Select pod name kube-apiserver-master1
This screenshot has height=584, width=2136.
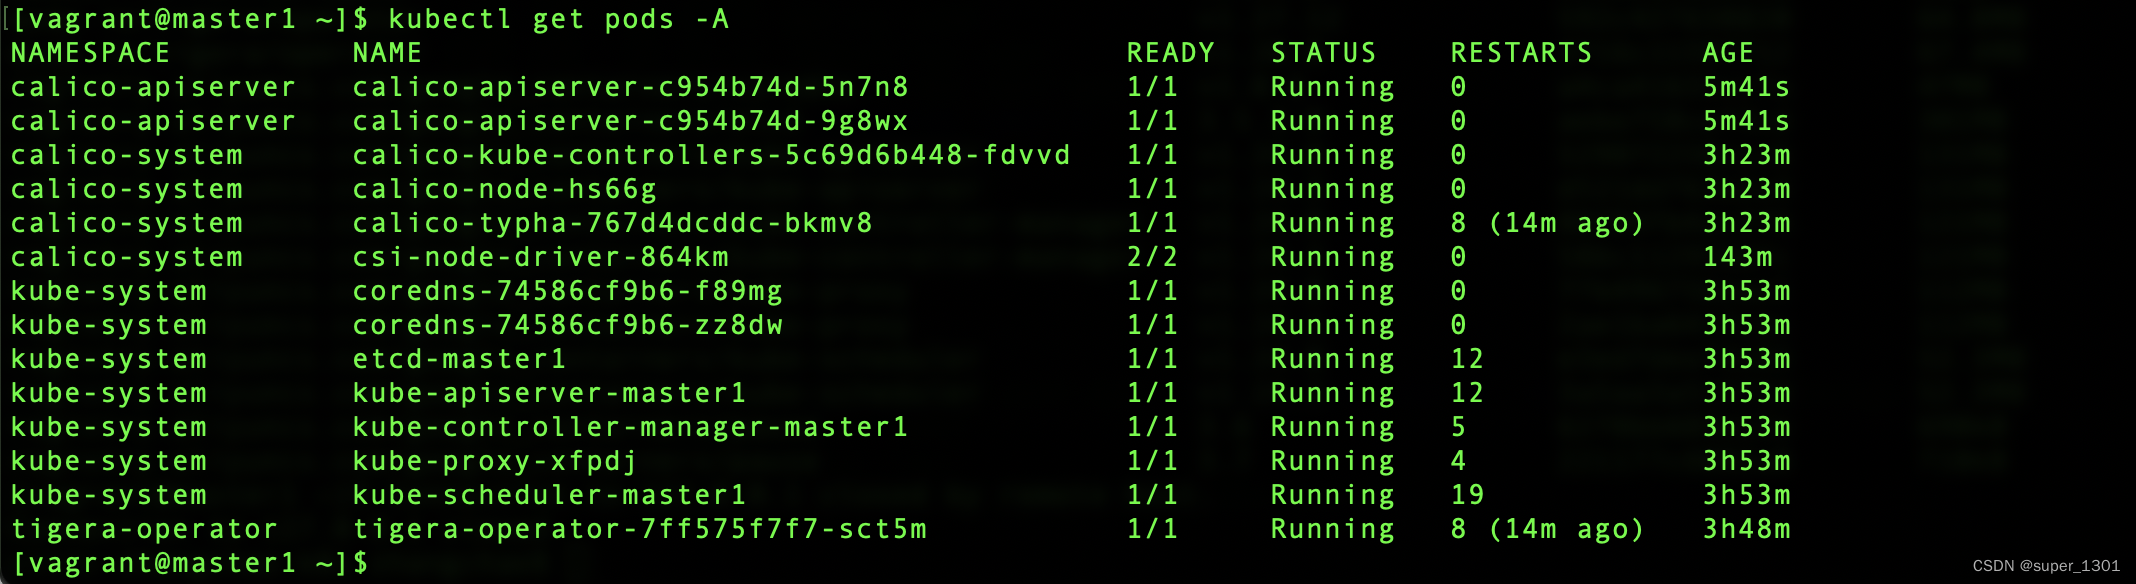(550, 393)
